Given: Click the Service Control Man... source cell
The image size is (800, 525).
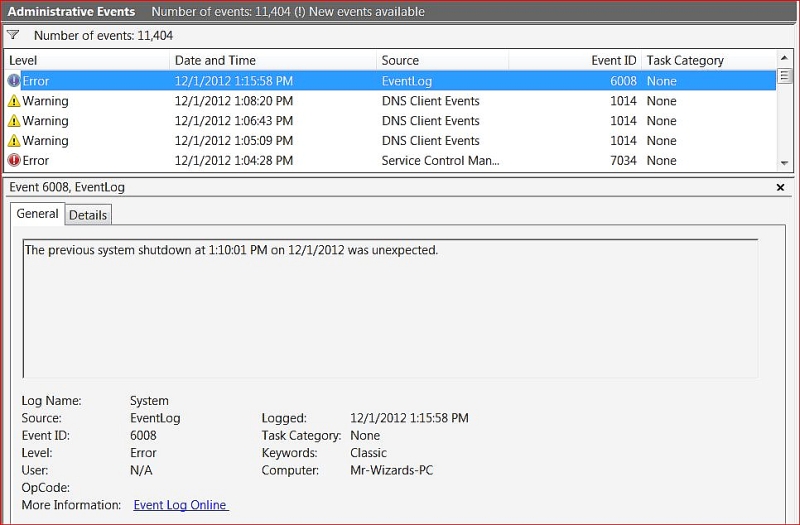Looking at the screenshot, I should click(x=440, y=160).
